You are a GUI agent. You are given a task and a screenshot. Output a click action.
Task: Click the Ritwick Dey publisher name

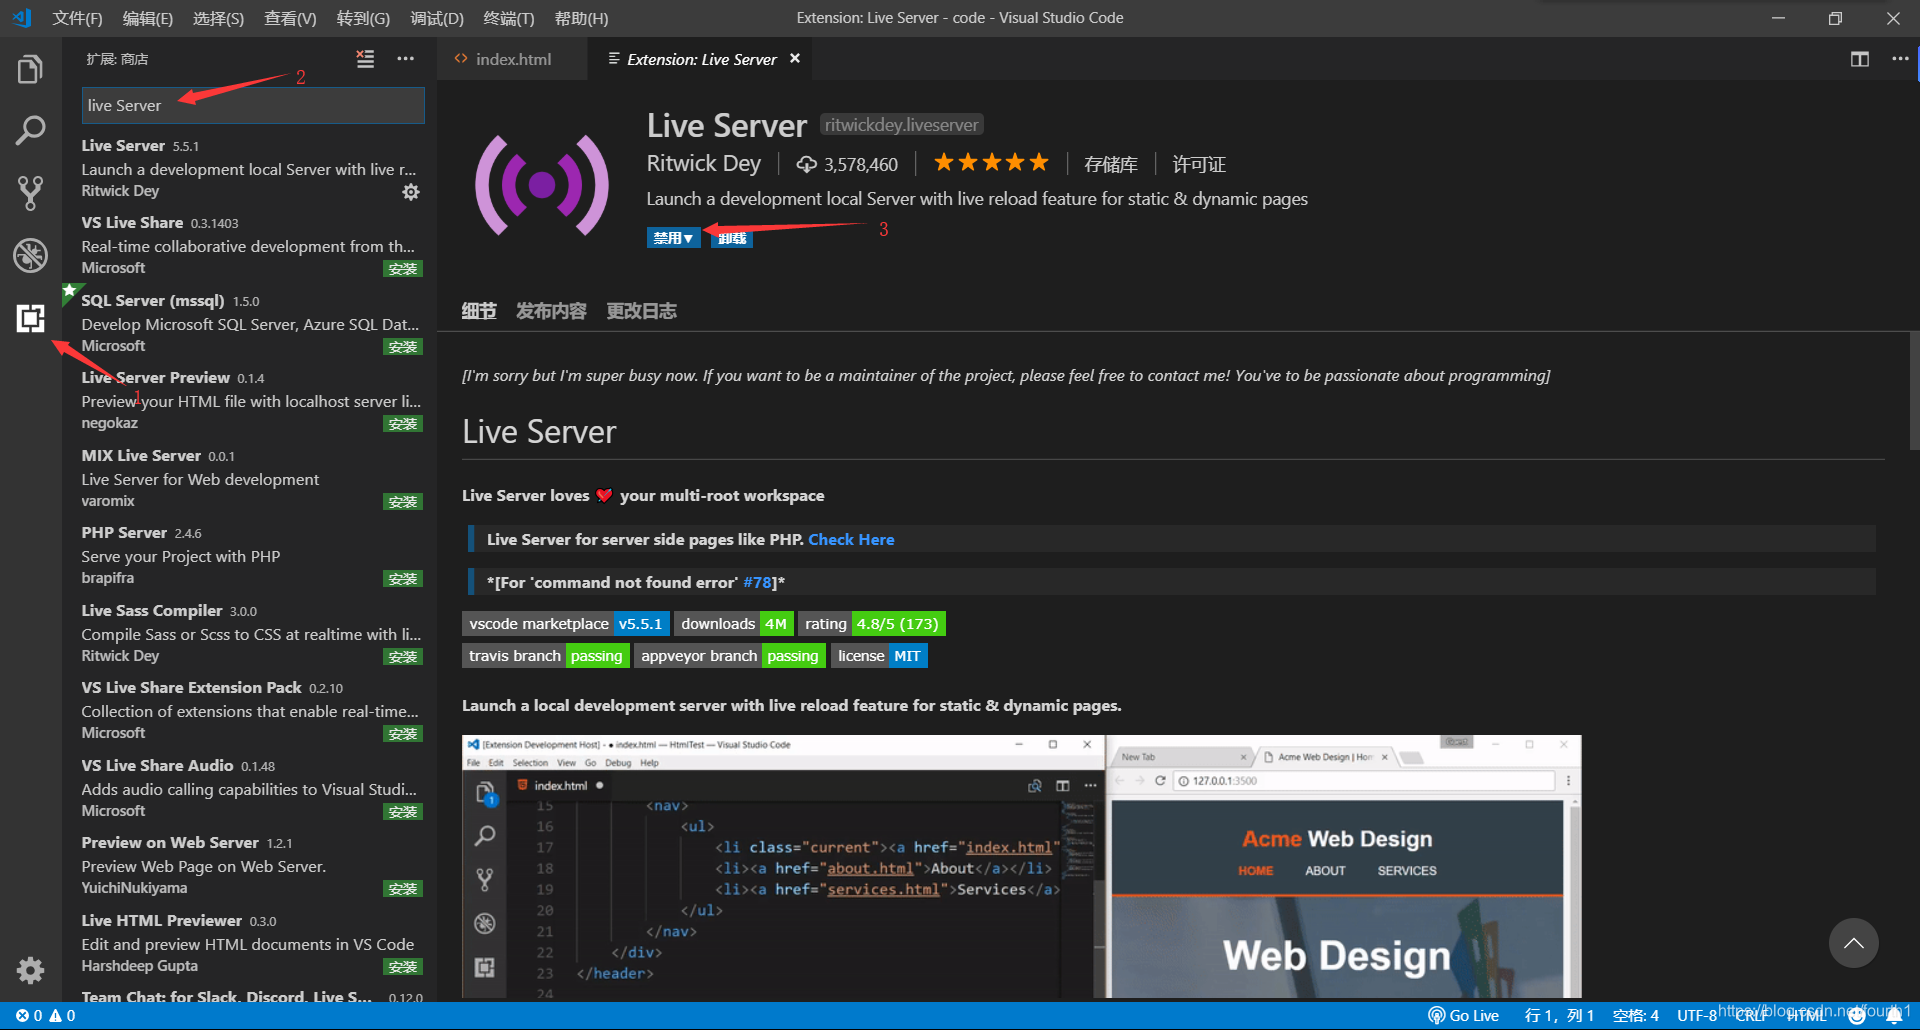(x=703, y=163)
